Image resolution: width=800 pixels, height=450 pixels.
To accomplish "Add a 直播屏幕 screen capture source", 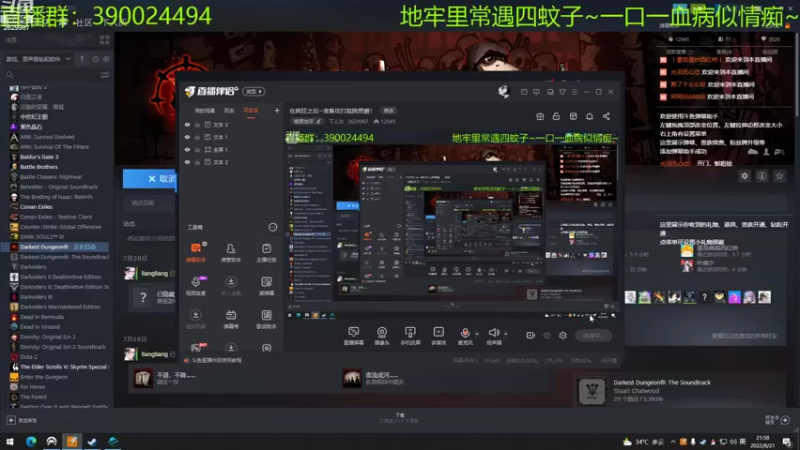I will (354, 336).
